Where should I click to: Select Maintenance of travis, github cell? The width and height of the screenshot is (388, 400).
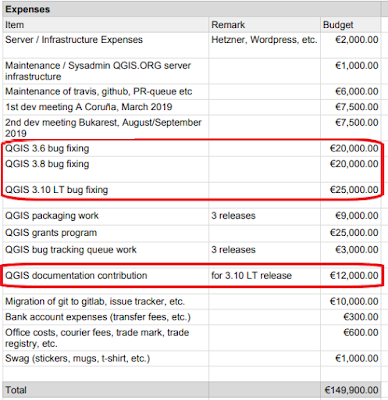point(106,92)
